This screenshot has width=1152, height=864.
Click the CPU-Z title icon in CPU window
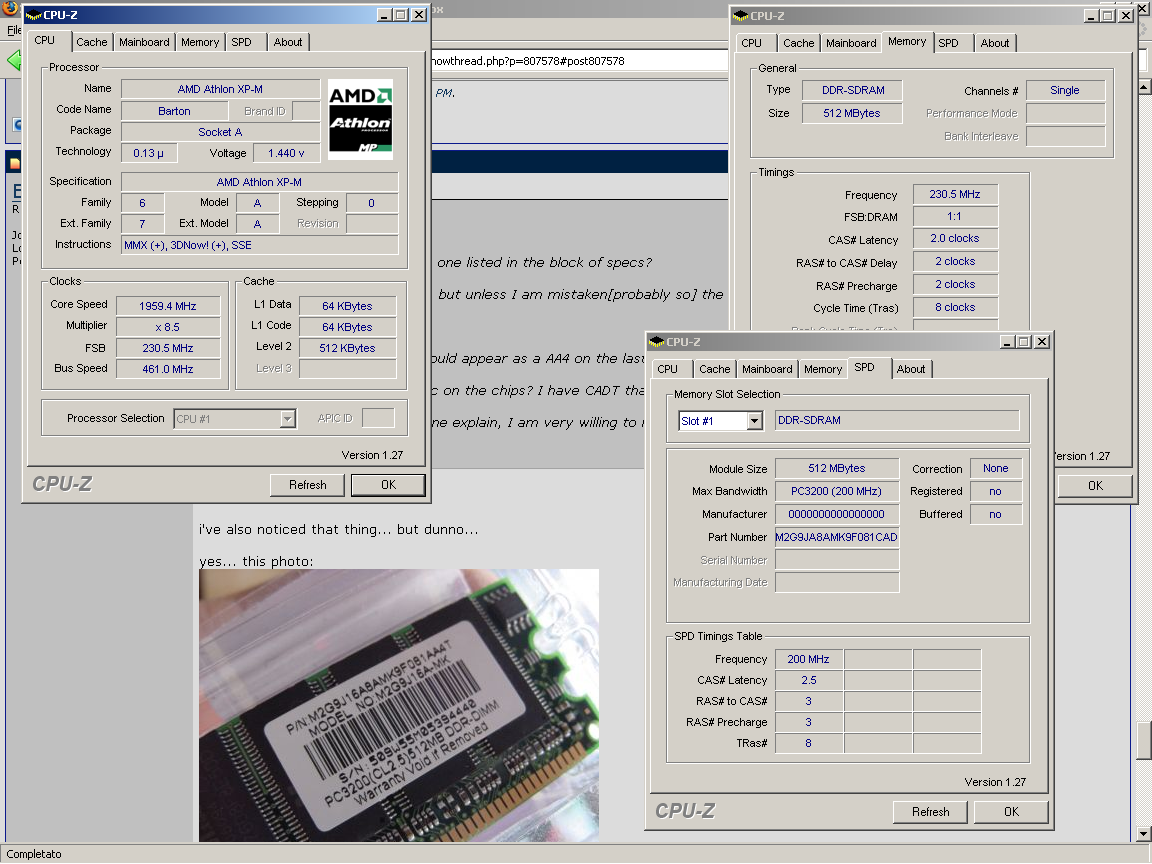(34, 15)
